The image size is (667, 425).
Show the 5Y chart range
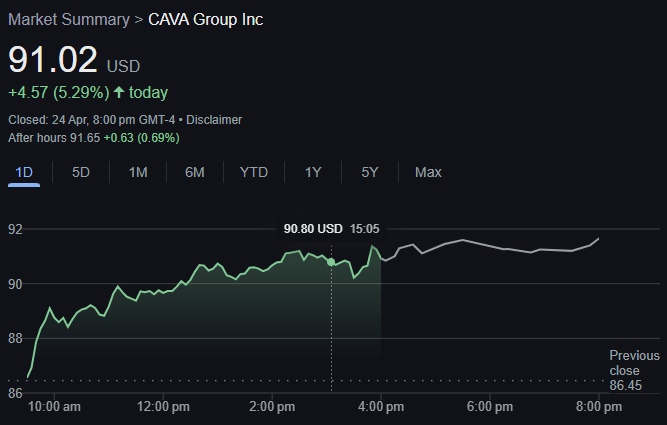[x=370, y=172]
